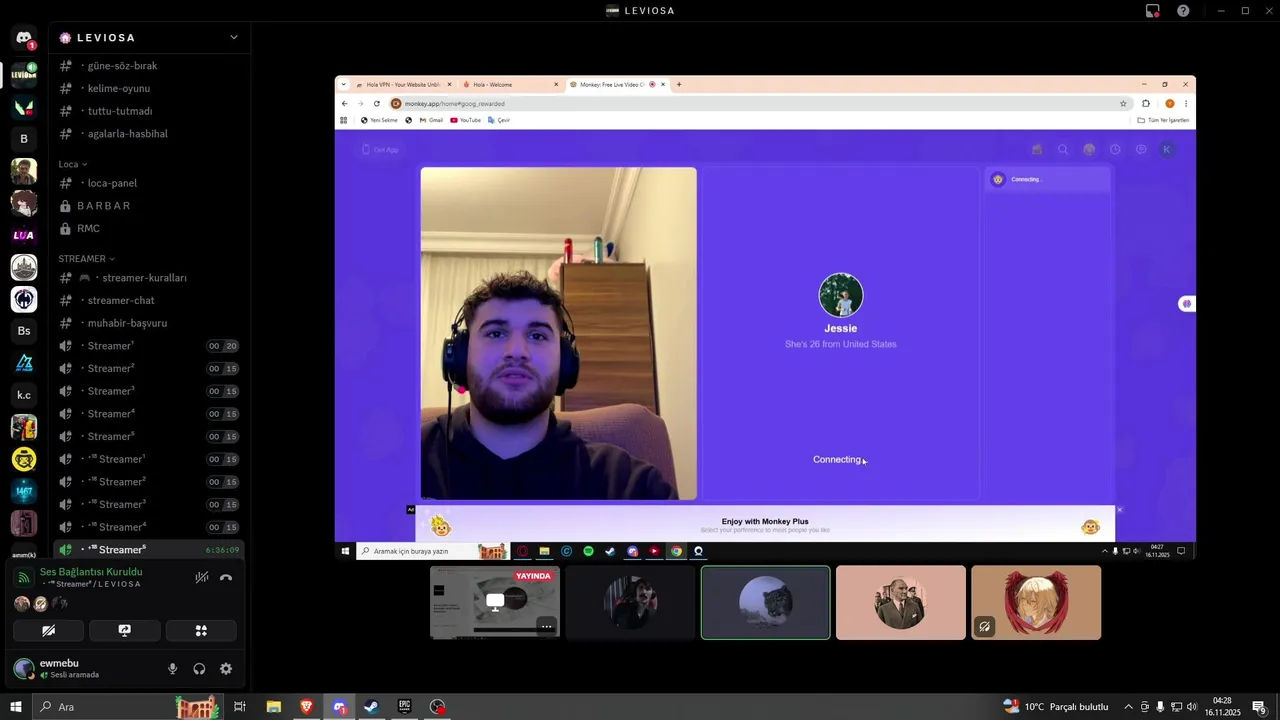The width and height of the screenshot is (1280, 720).
Task: Open the LUA server icon
Action: click(24, 235)
